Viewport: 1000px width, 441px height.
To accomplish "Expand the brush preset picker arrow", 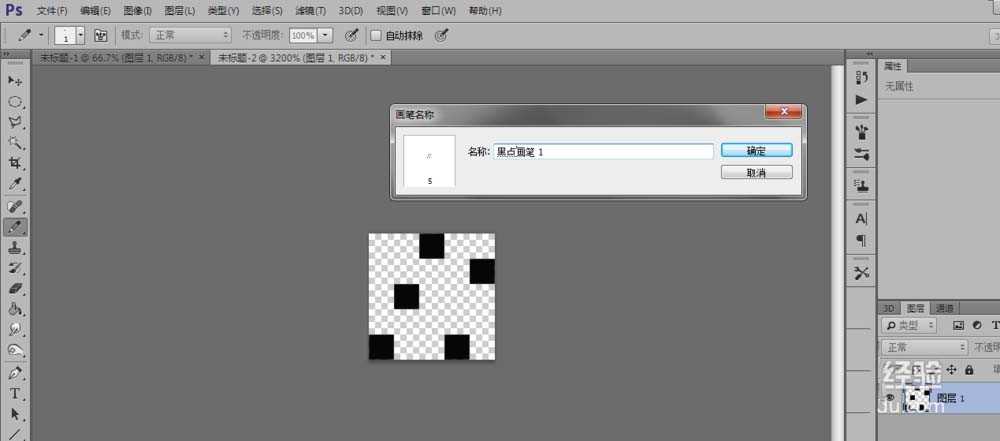I will [82, 35].
